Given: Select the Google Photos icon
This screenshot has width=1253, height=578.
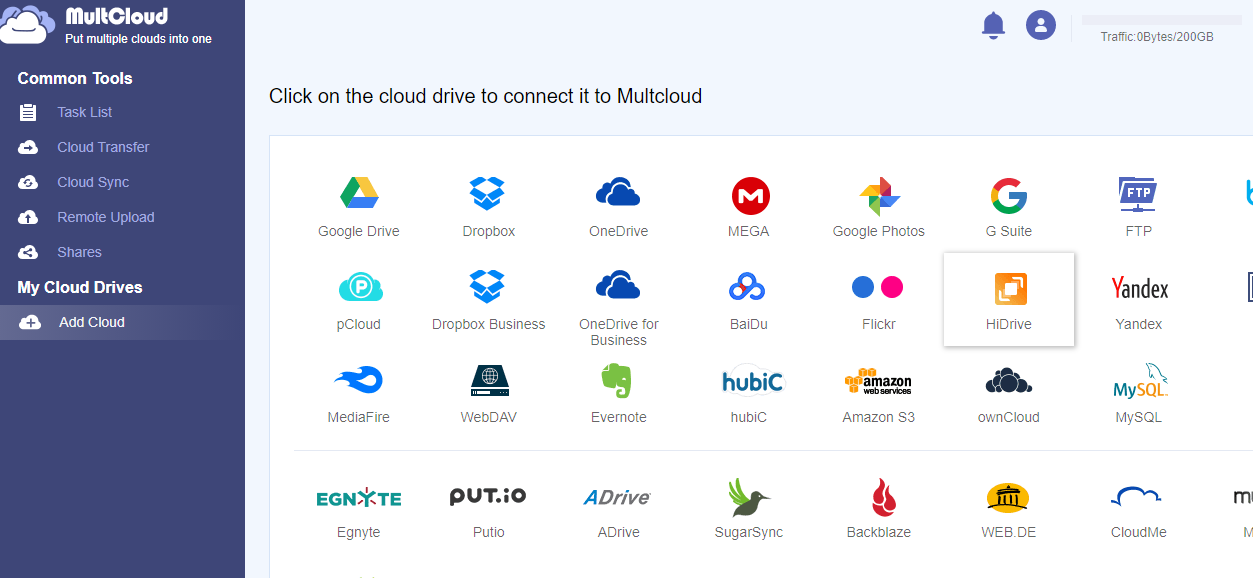Looking at the screenshot, I should pos(879,196).
